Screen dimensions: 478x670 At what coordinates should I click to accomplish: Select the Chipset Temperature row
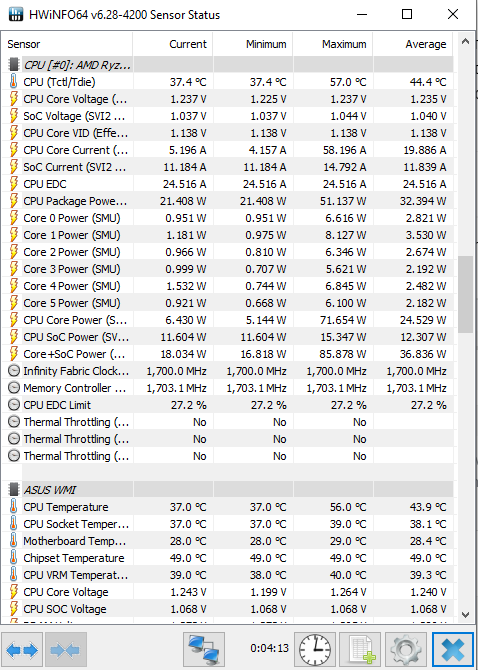(227, 558)
